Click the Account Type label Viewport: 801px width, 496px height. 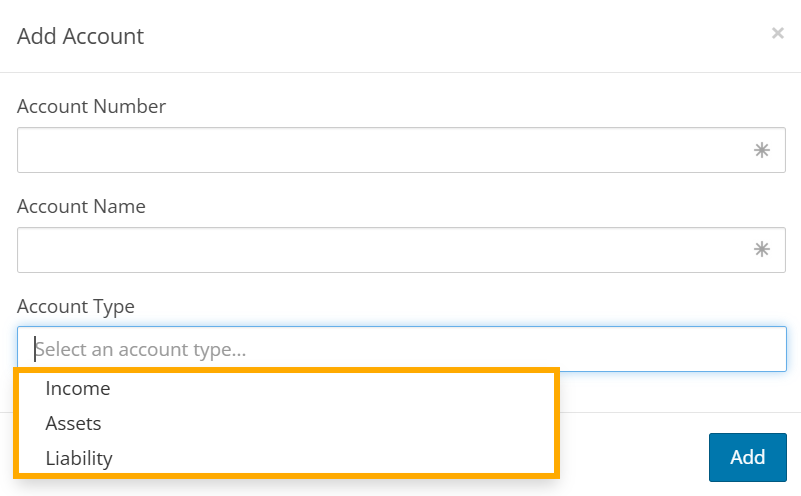[x=76, y=306]
